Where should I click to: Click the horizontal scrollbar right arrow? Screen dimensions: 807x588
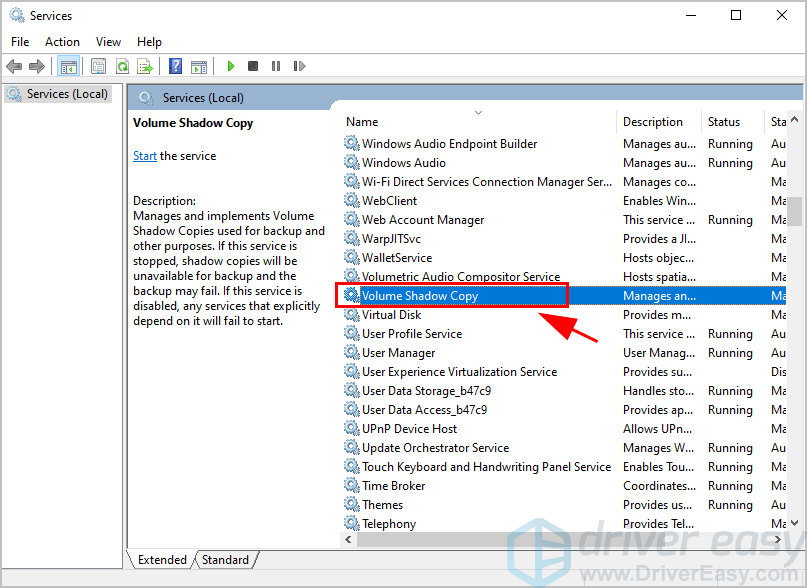(780, 540)
